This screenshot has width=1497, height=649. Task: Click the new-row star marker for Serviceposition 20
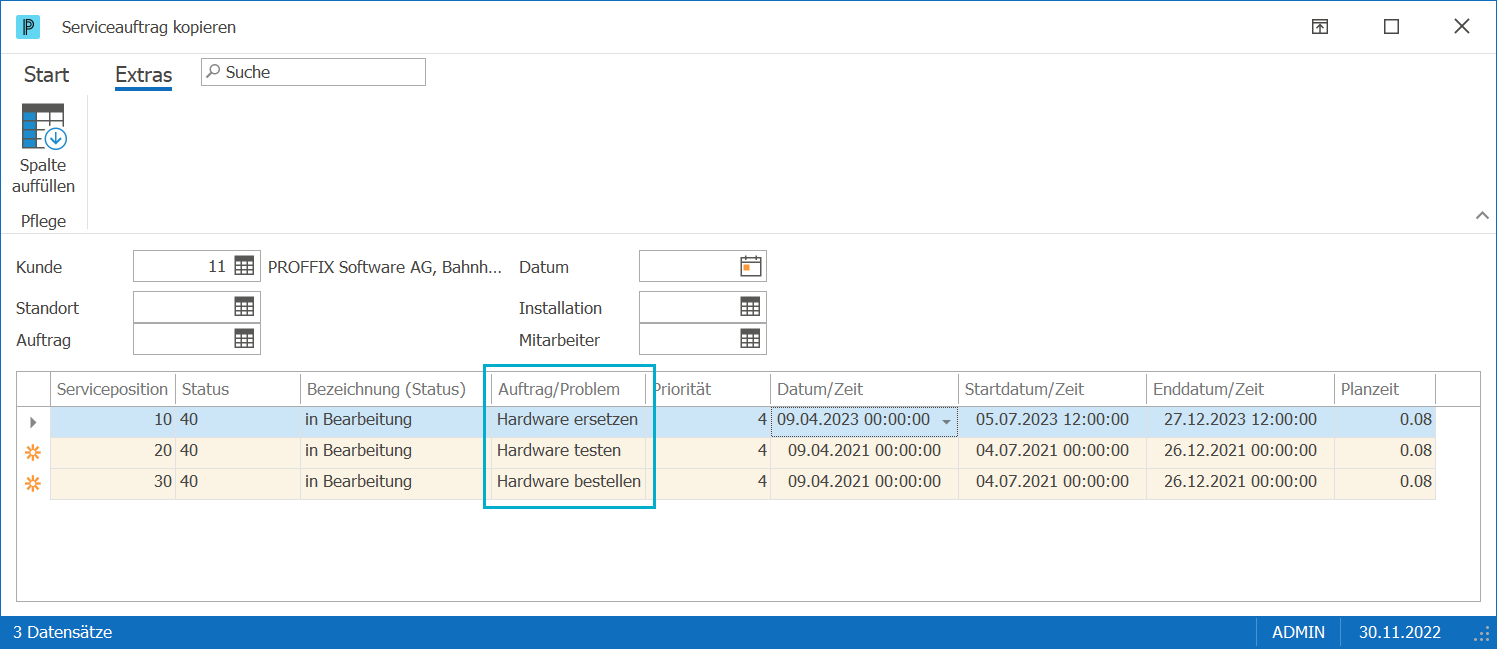33,452
